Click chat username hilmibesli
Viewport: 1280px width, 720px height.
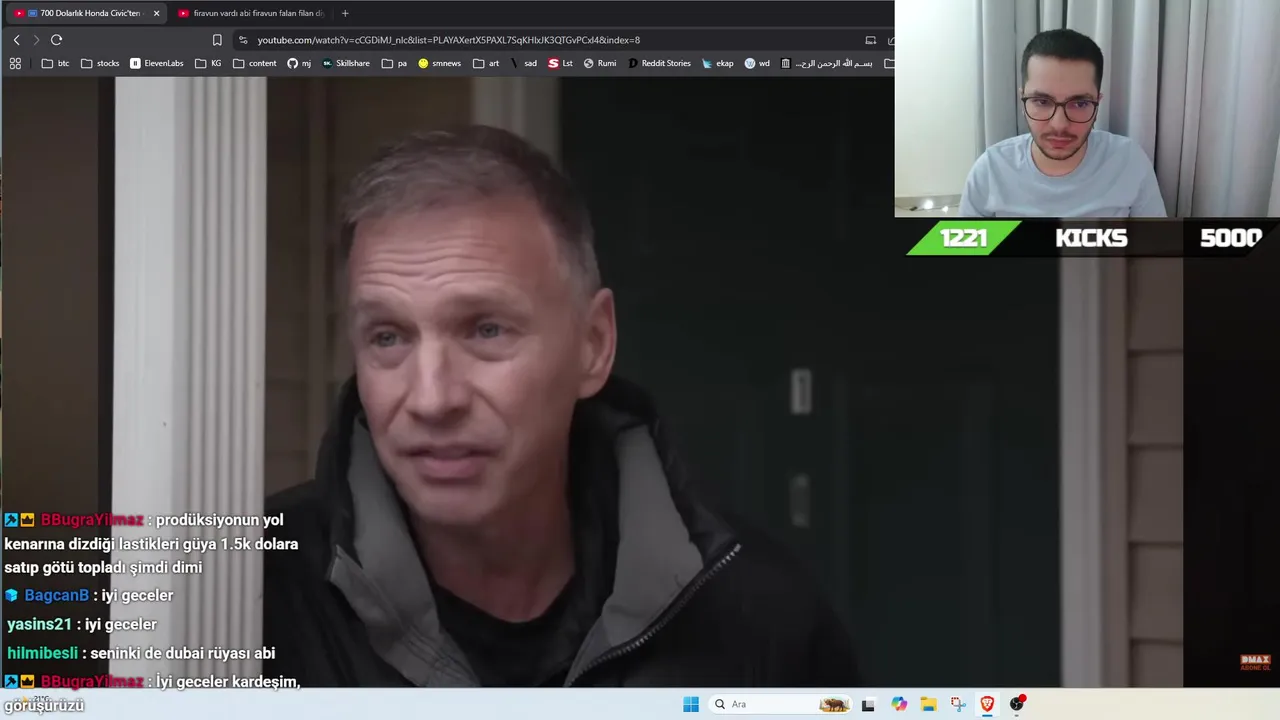pyautogui.click(x=42, y=653)
